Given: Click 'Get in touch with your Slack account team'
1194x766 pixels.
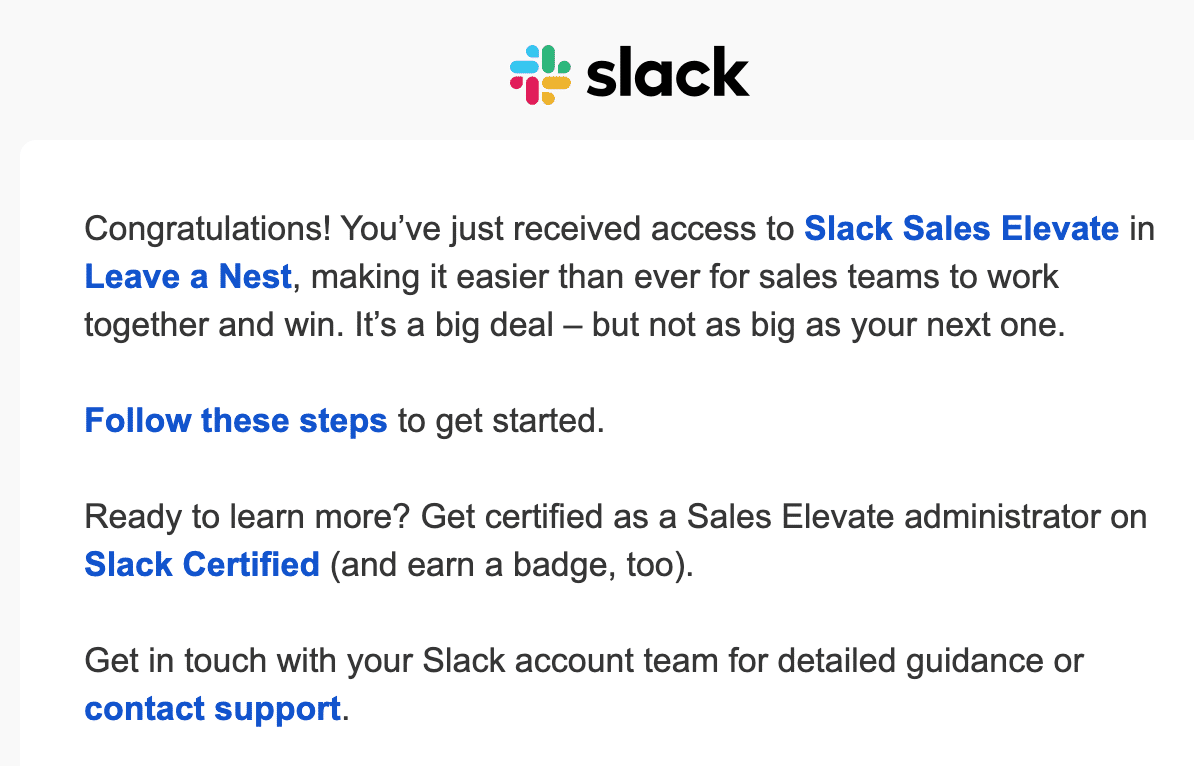Looking at the screenshot, I should (x=401, y=660).
